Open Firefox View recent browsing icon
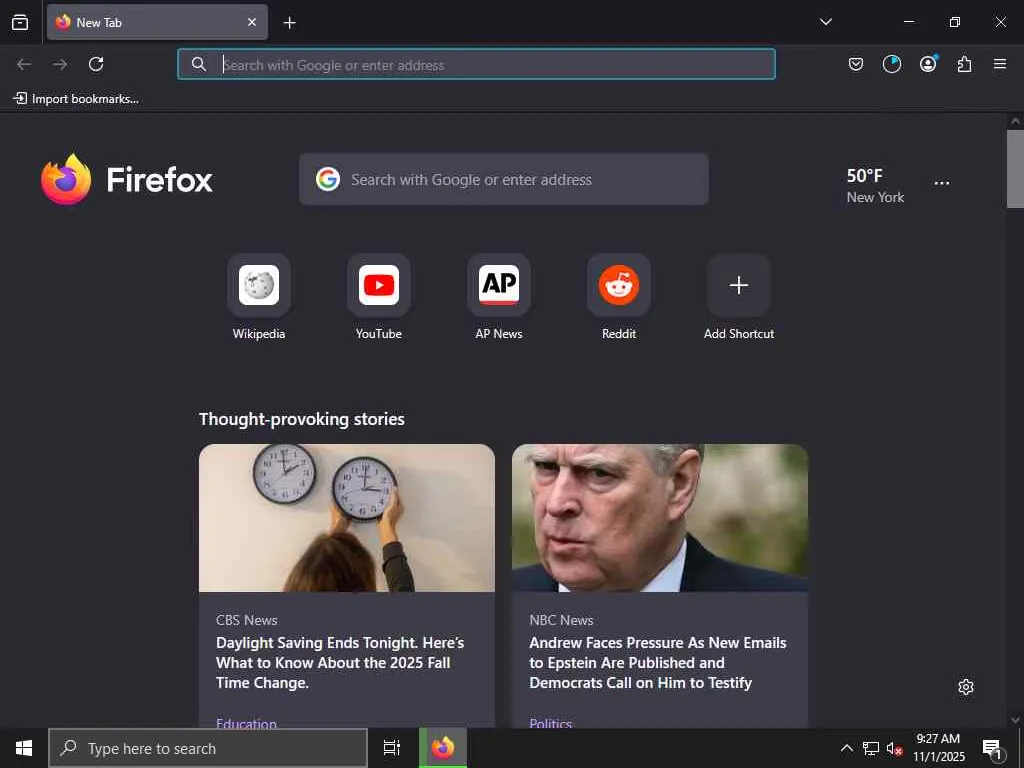1024x768 pixels. [x=20, y=22]
